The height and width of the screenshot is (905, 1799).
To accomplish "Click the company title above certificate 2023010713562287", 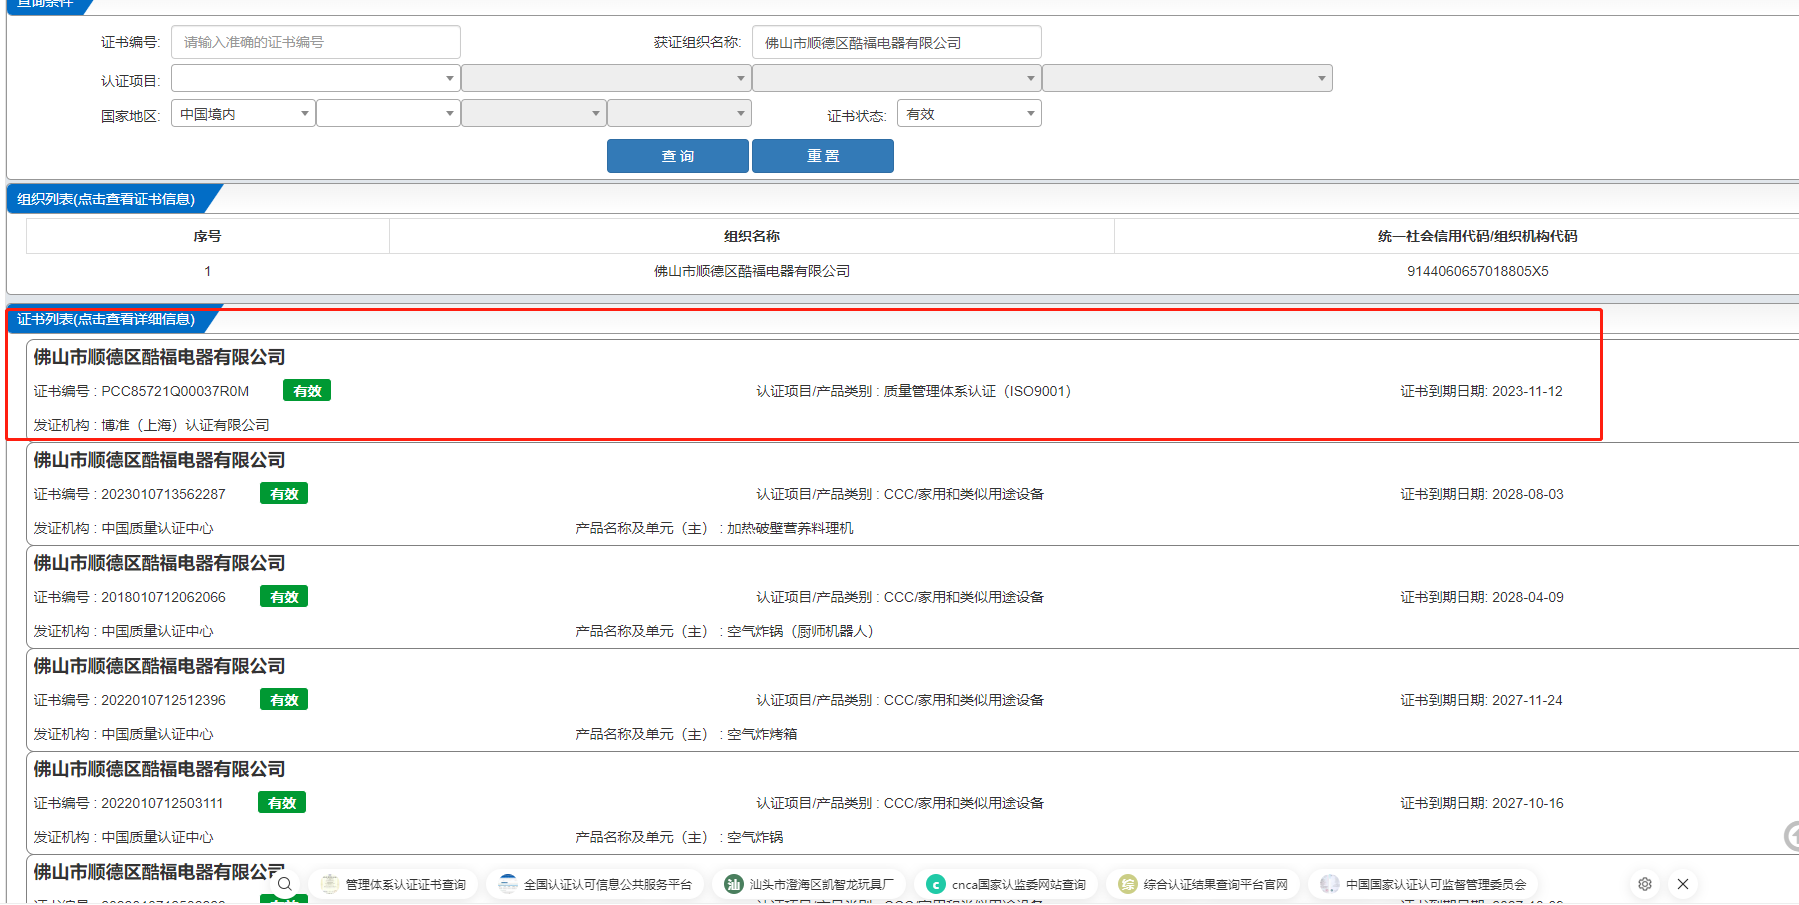I will coord(159,460).
